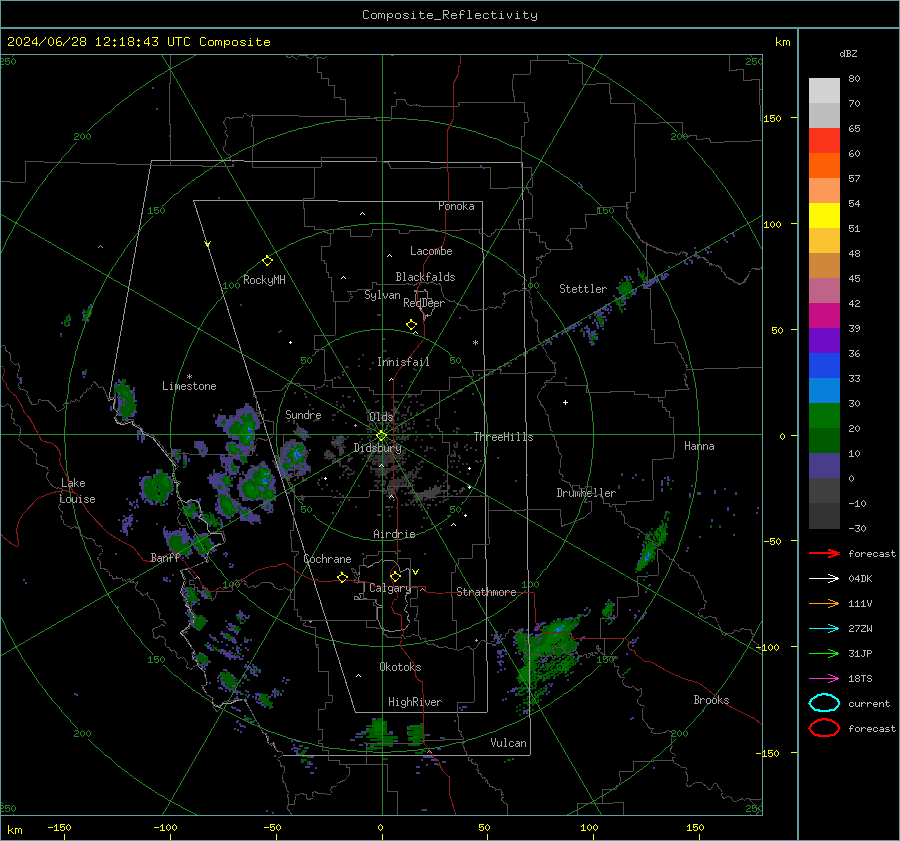
Task: Click the Composite_Reflectivity title
Action: tap(450, 15)
